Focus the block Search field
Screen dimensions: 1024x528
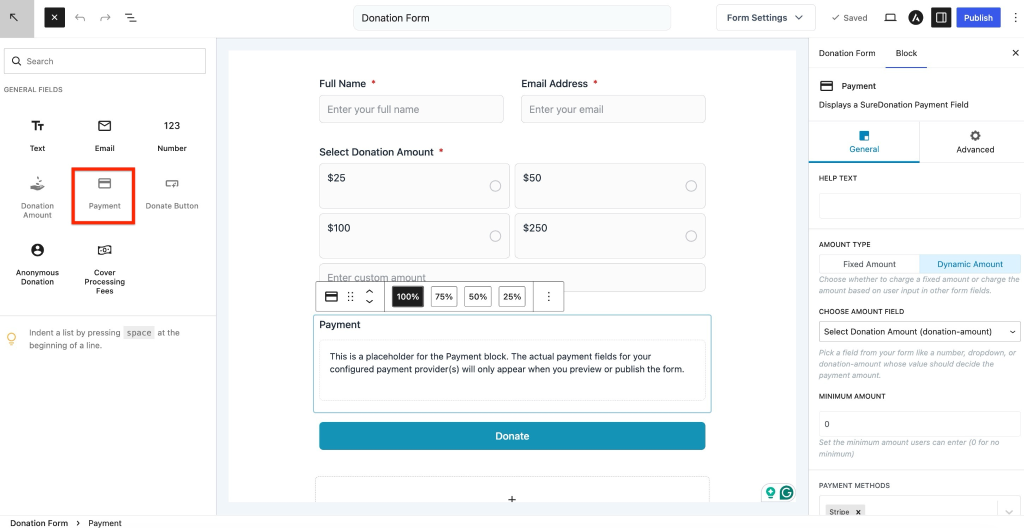(104, 61)
